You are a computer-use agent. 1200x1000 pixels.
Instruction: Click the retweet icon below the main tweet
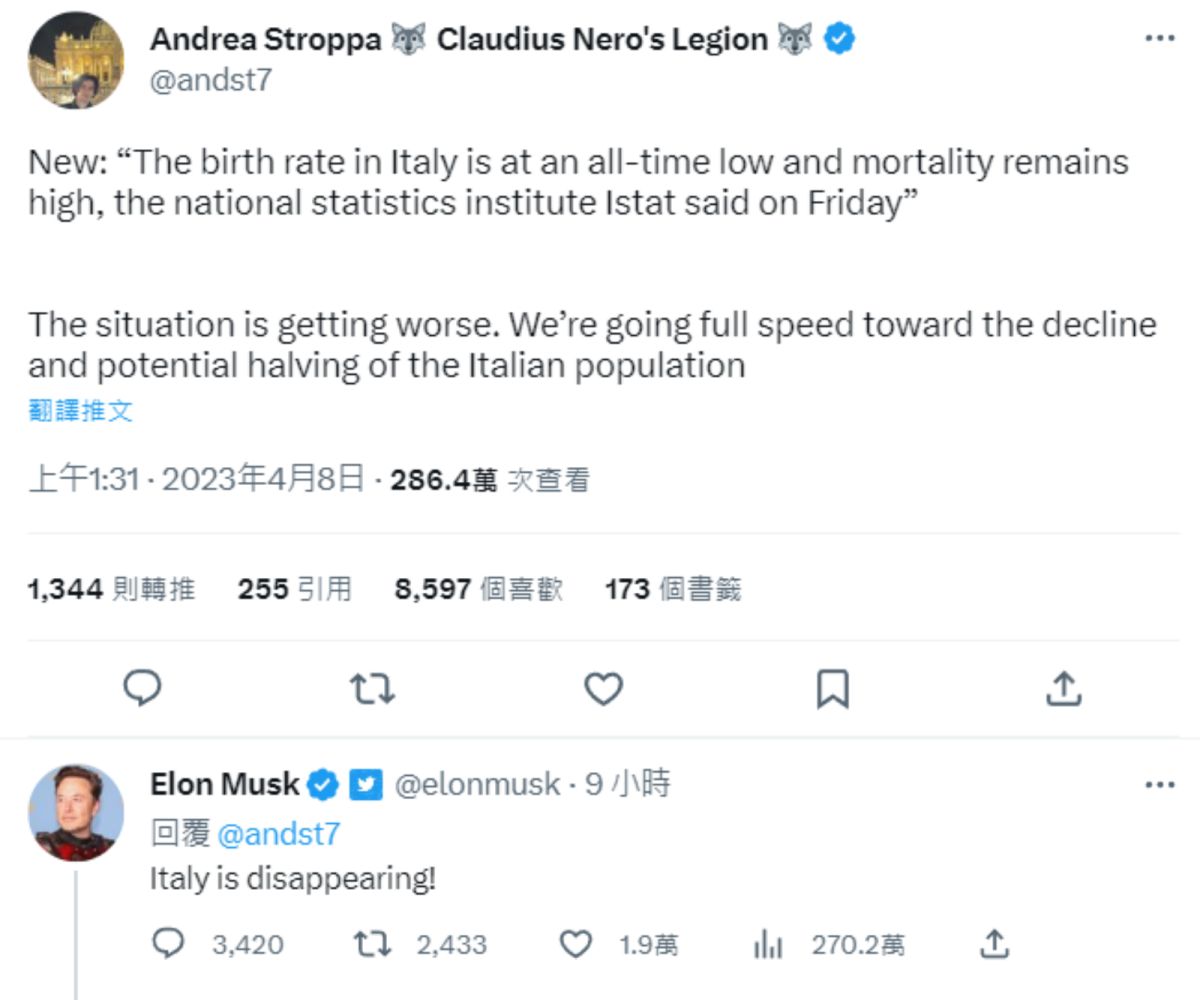pos(374,688)
